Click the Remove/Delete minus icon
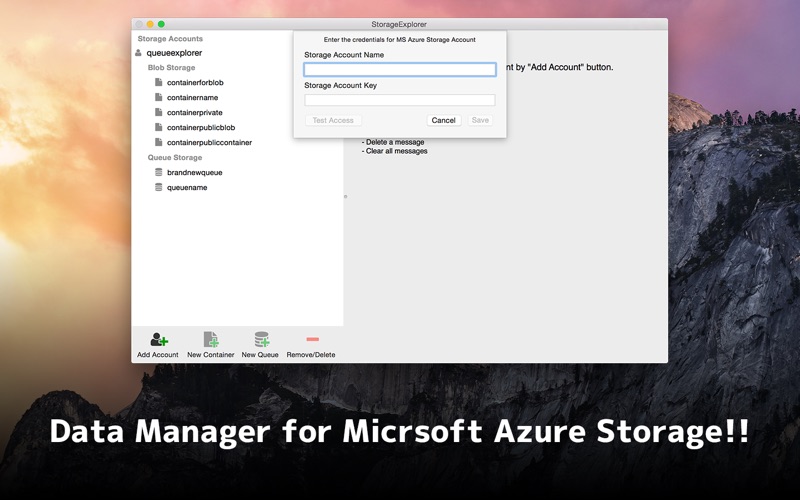This screenshot has height=500, width=800. [313, 339]
